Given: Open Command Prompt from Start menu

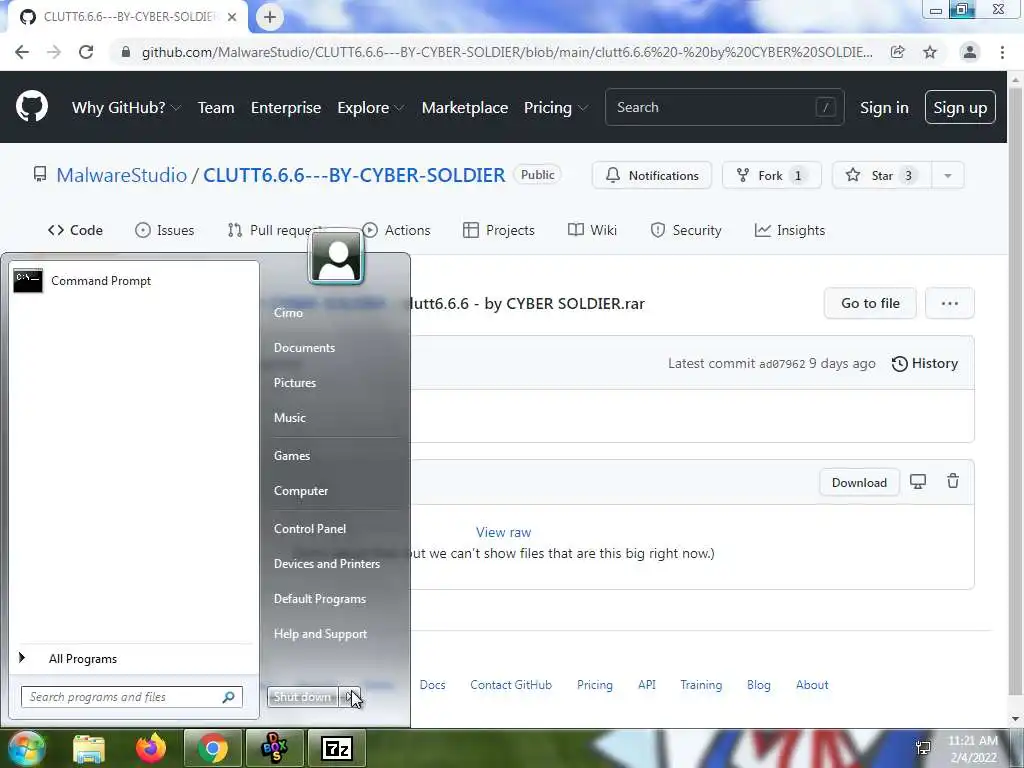Looking at the screenshot, I should coord(134,281).
